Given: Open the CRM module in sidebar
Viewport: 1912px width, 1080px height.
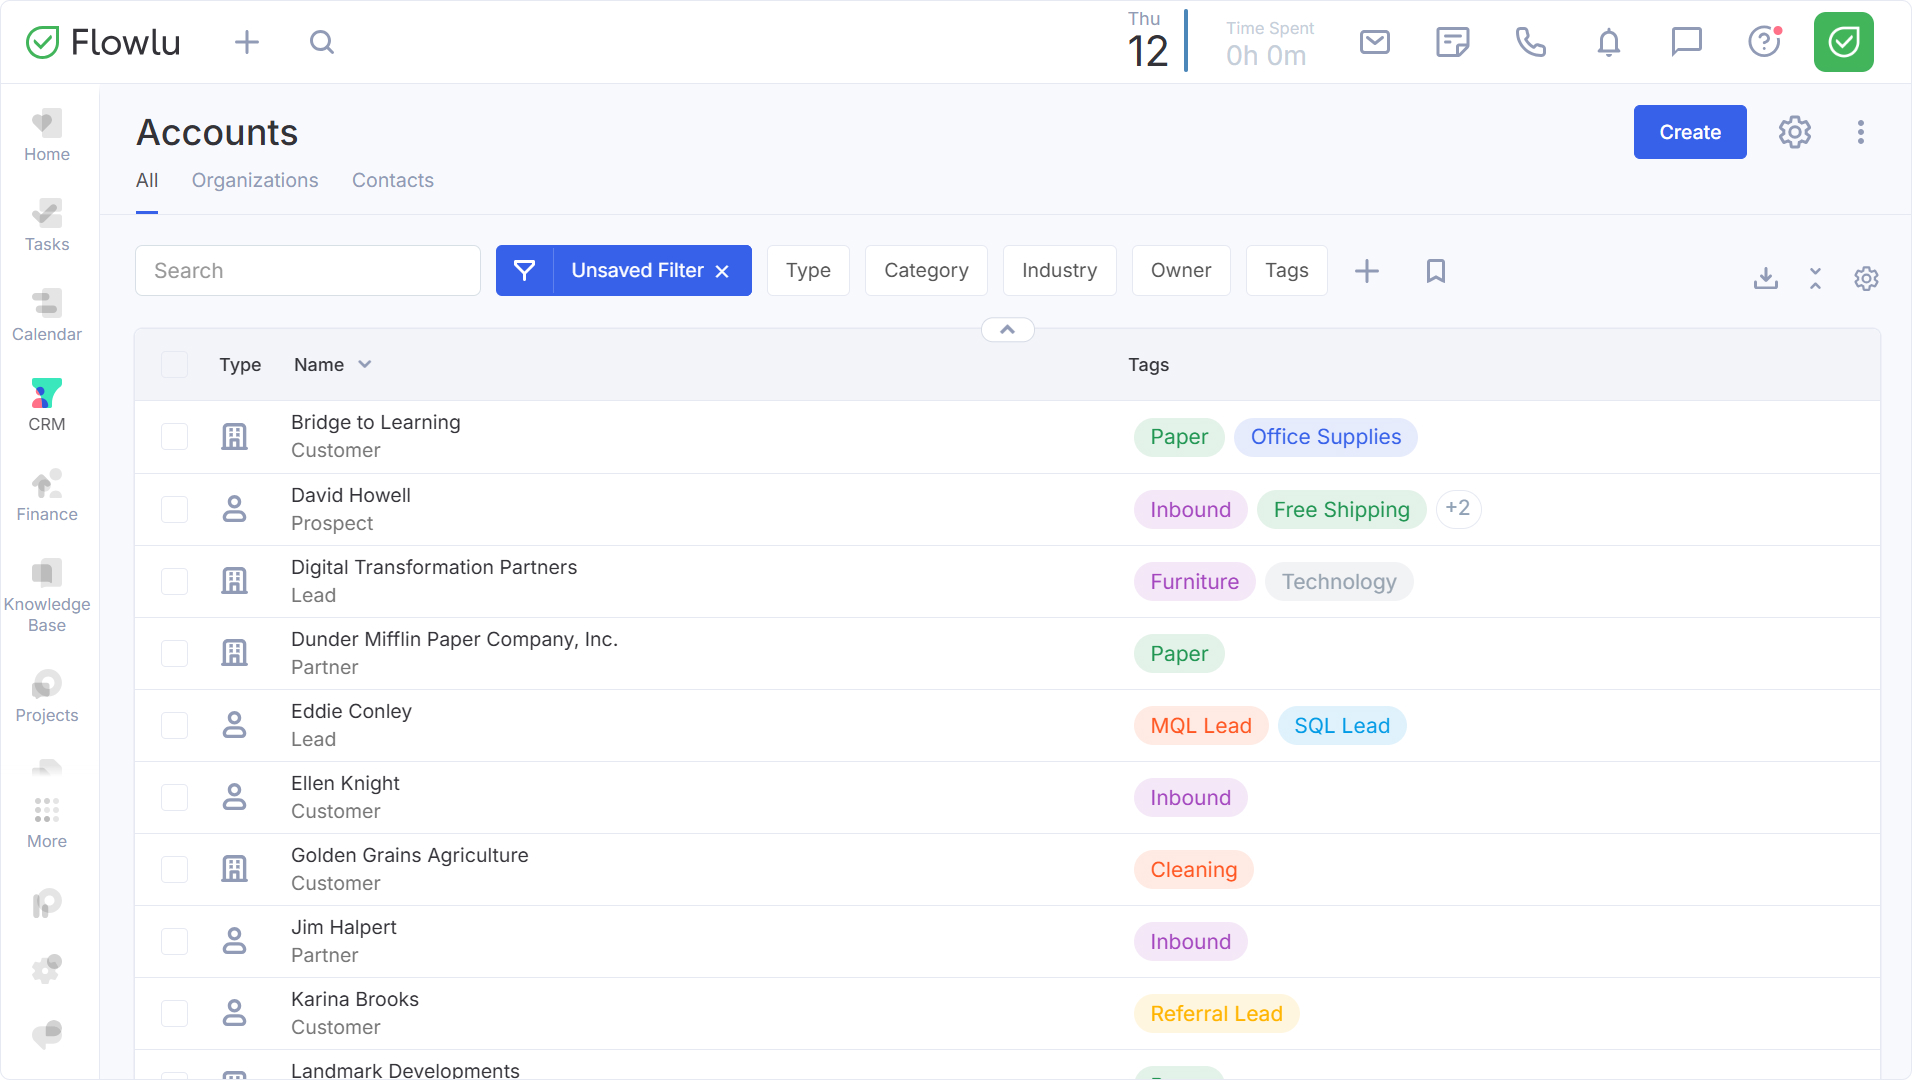Looking at the screenshot, I should pos(46,405).
